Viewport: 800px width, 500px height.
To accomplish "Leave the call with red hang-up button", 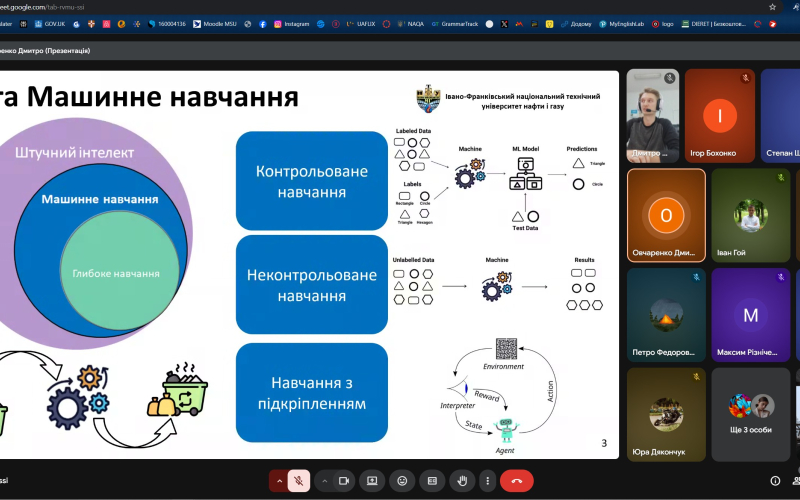I will tap(517, 481).
